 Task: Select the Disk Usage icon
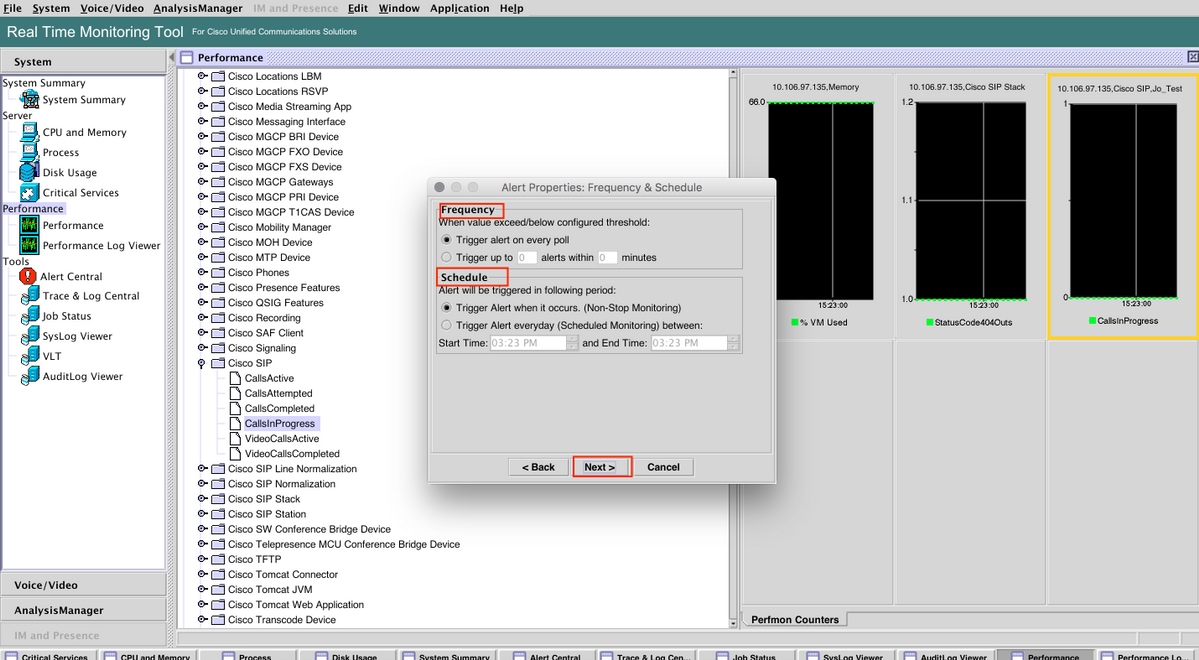30,172
